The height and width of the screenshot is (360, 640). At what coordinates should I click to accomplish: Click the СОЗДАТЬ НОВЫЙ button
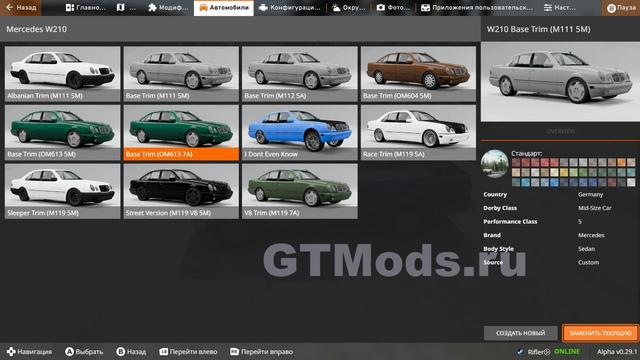pos(520,333)
